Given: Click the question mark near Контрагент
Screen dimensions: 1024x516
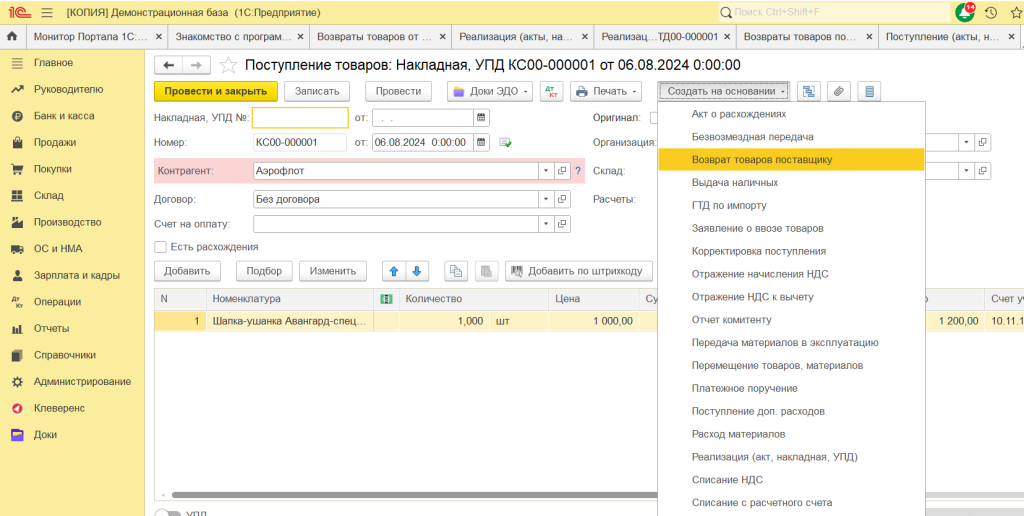Looking at the screenshot, I should (577, 171).
